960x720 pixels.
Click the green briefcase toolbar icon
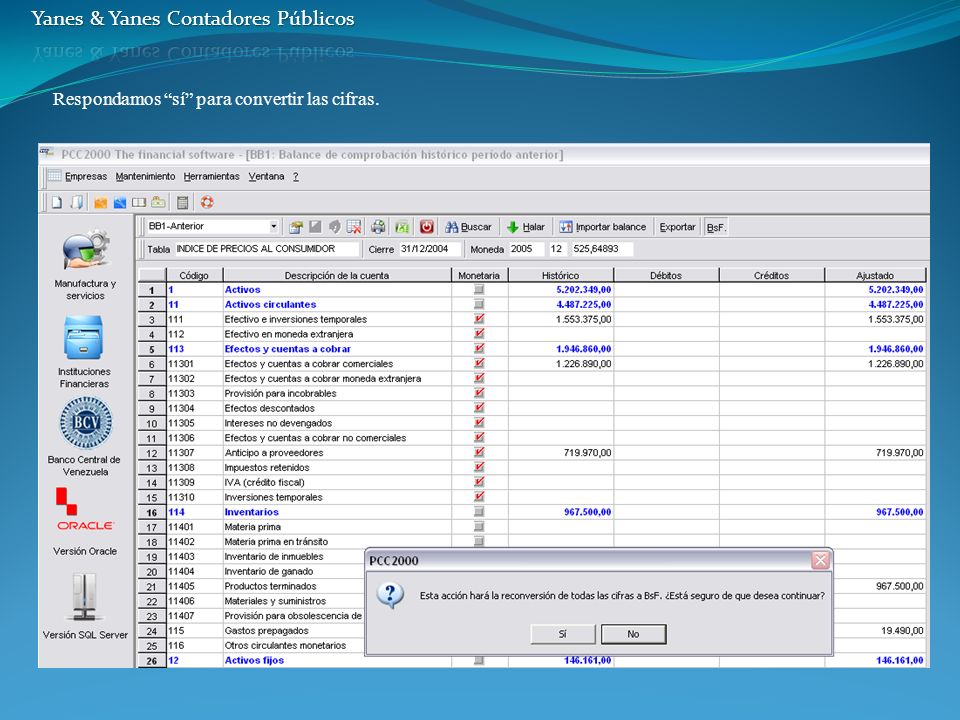tap(159, 202)
